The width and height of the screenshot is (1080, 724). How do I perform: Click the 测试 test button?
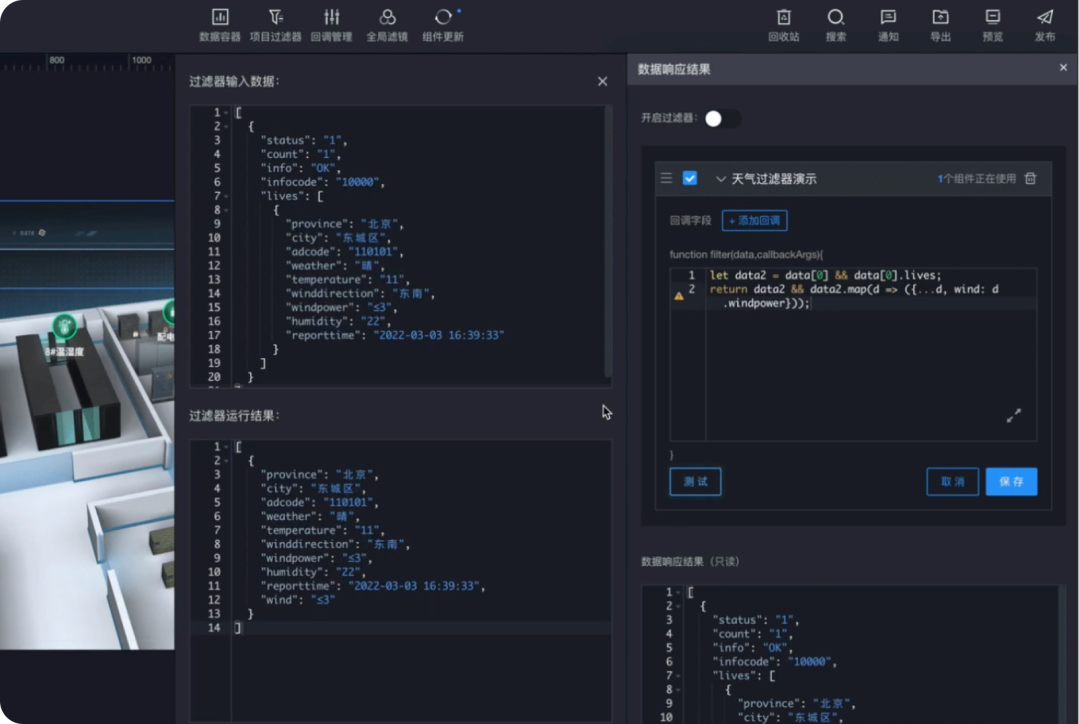tap(695, 482)
